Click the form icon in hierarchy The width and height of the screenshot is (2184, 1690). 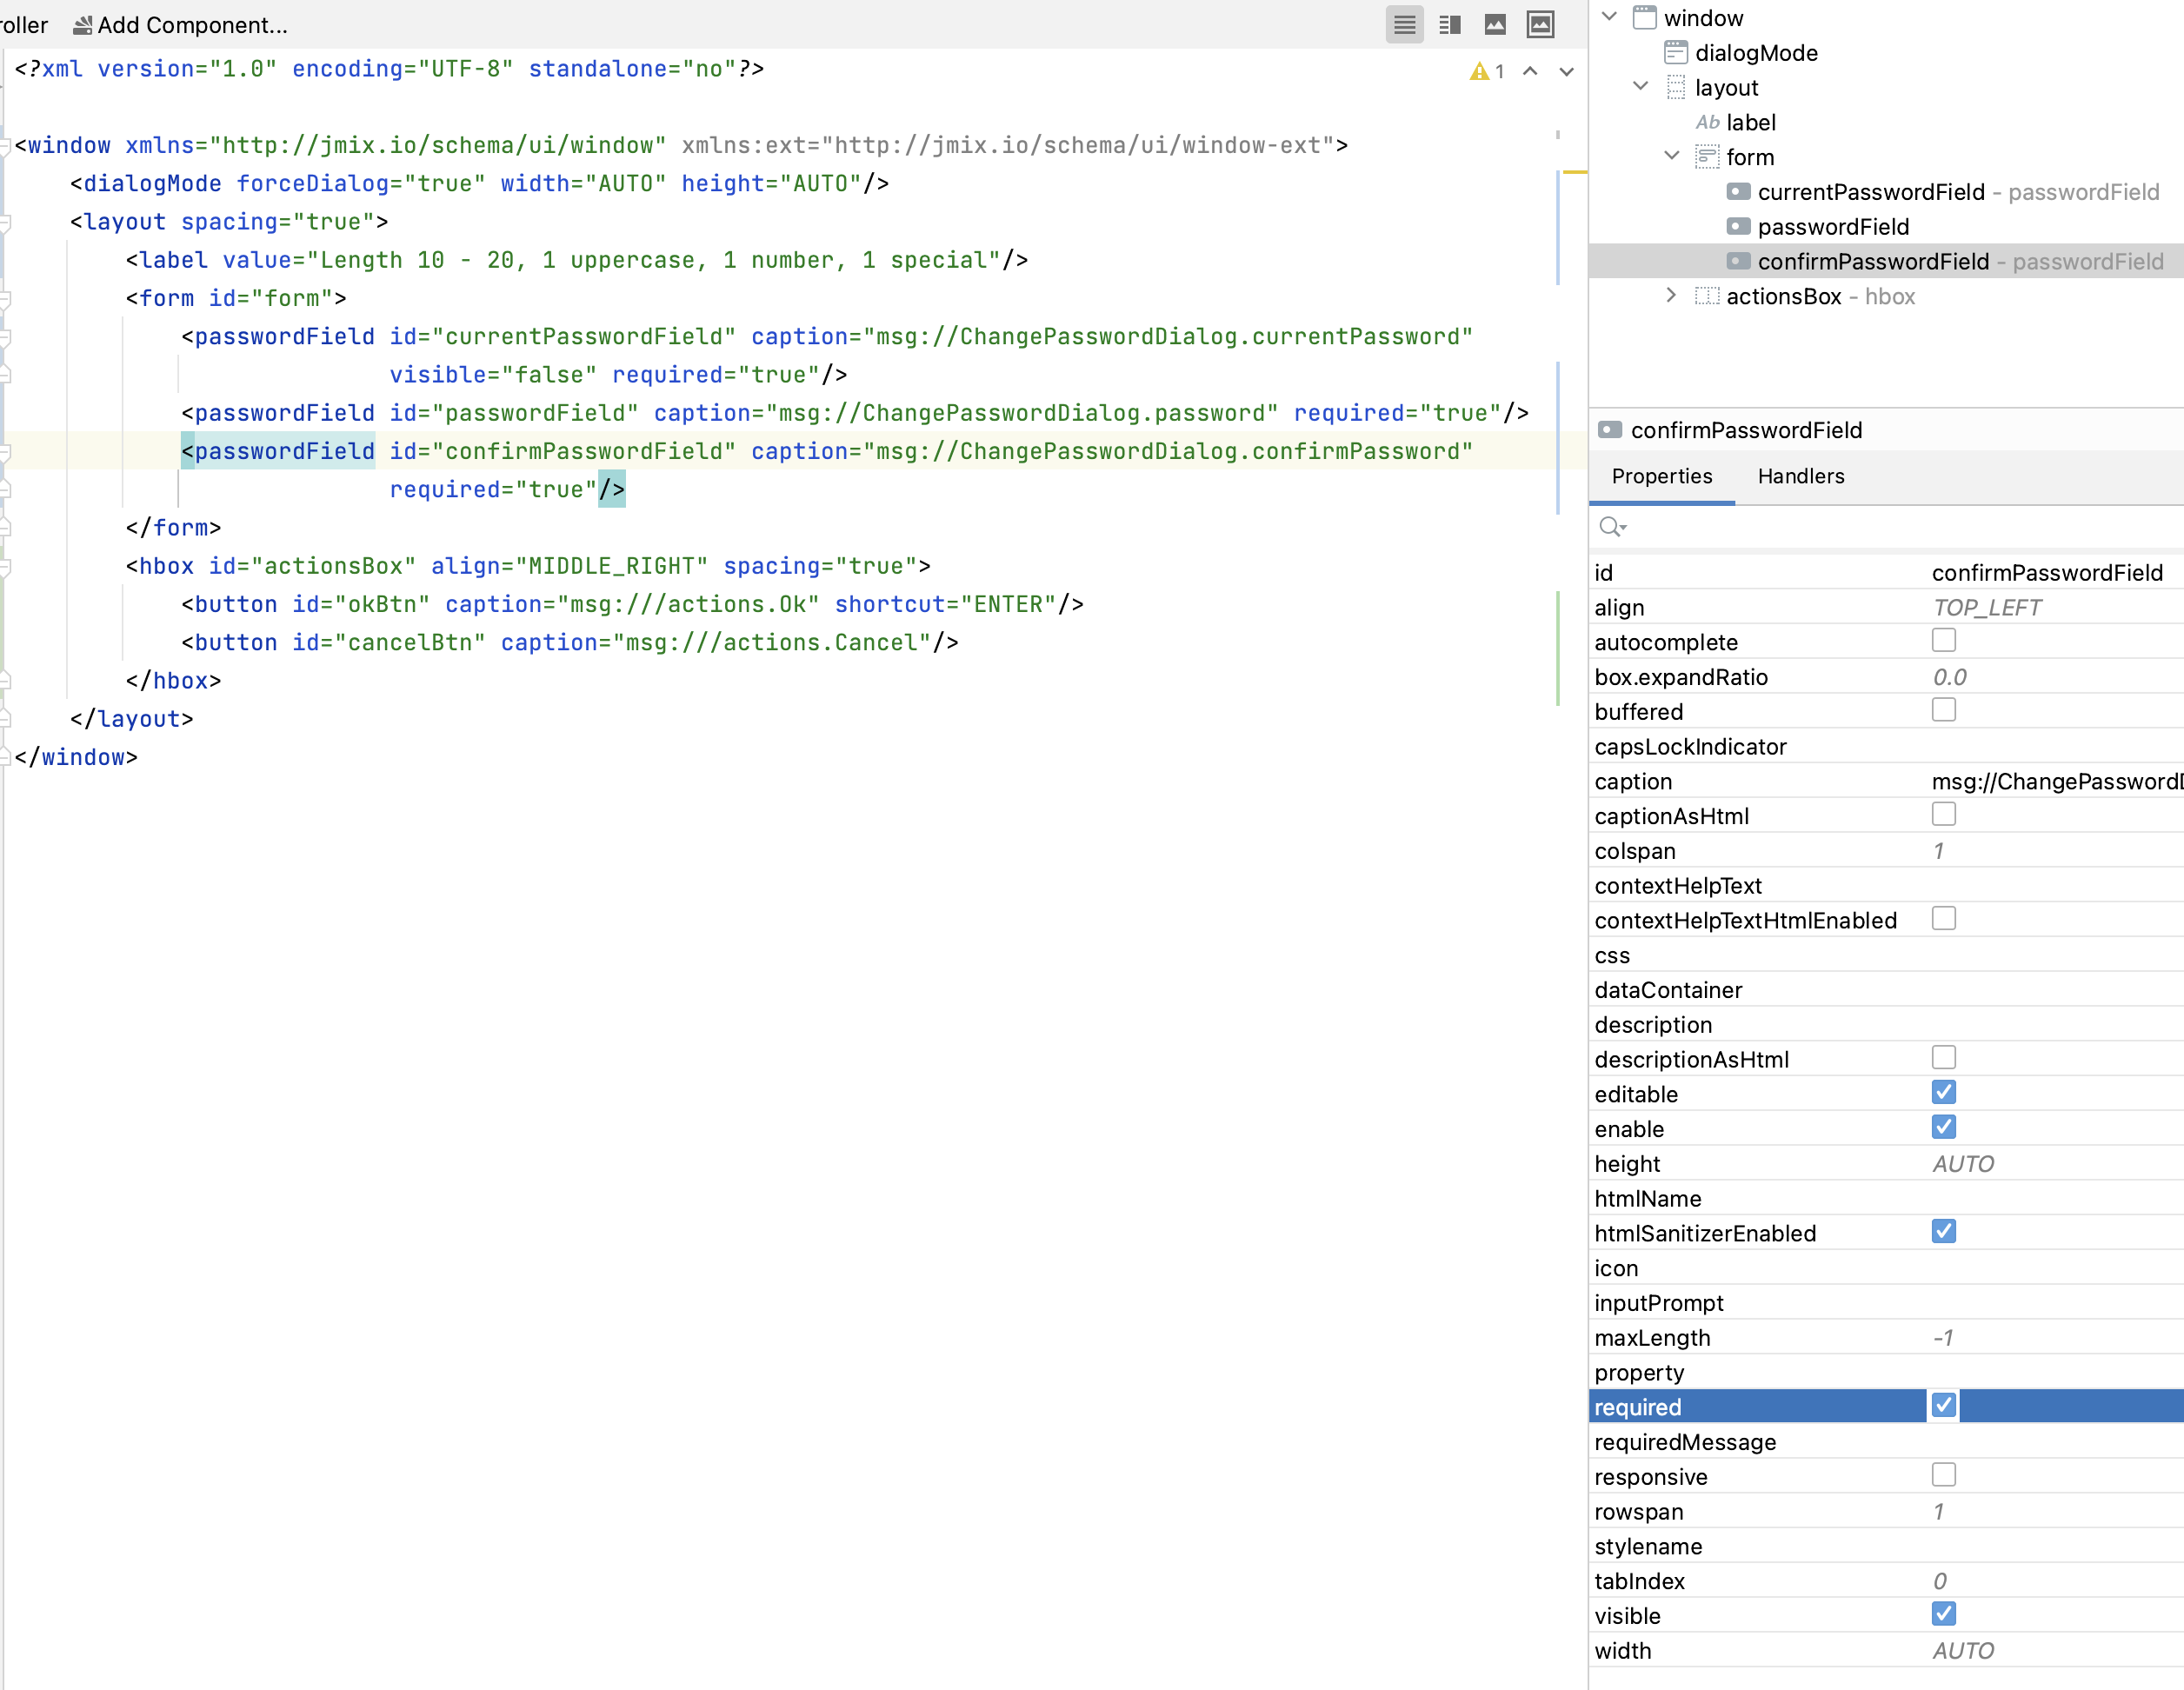click(1707, 156)
